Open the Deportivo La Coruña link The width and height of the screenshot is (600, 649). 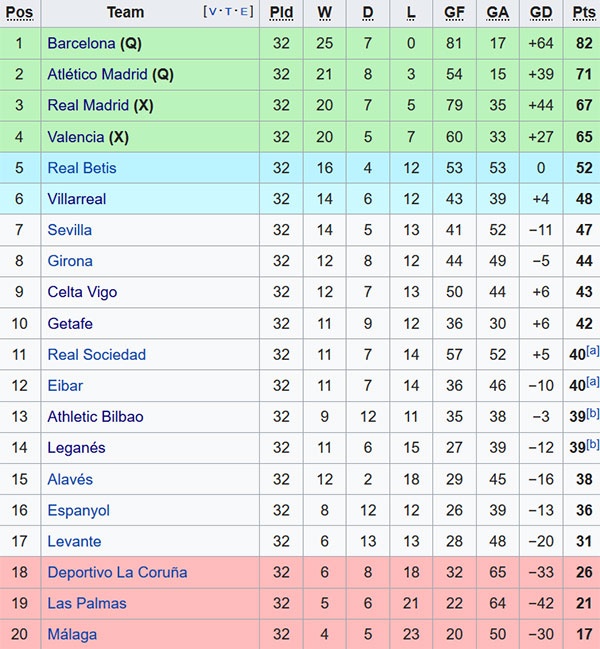pyautogui.click(x=117, y=572)
